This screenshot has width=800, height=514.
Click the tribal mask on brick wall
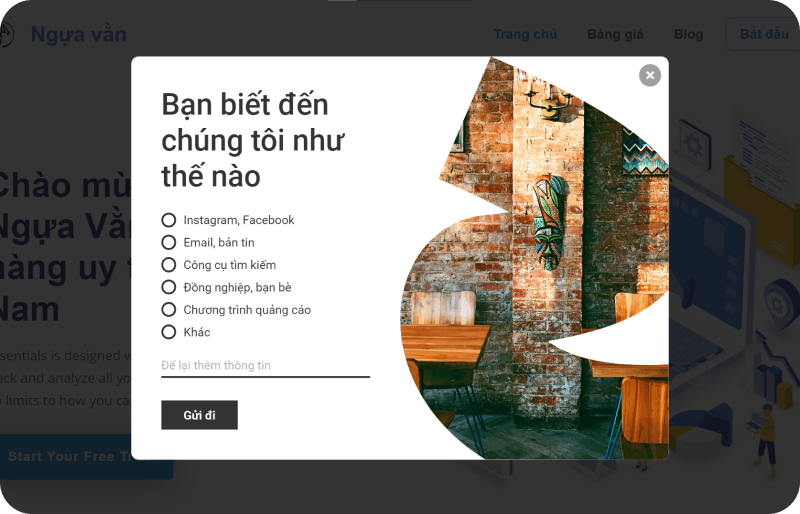click(549, 222)
